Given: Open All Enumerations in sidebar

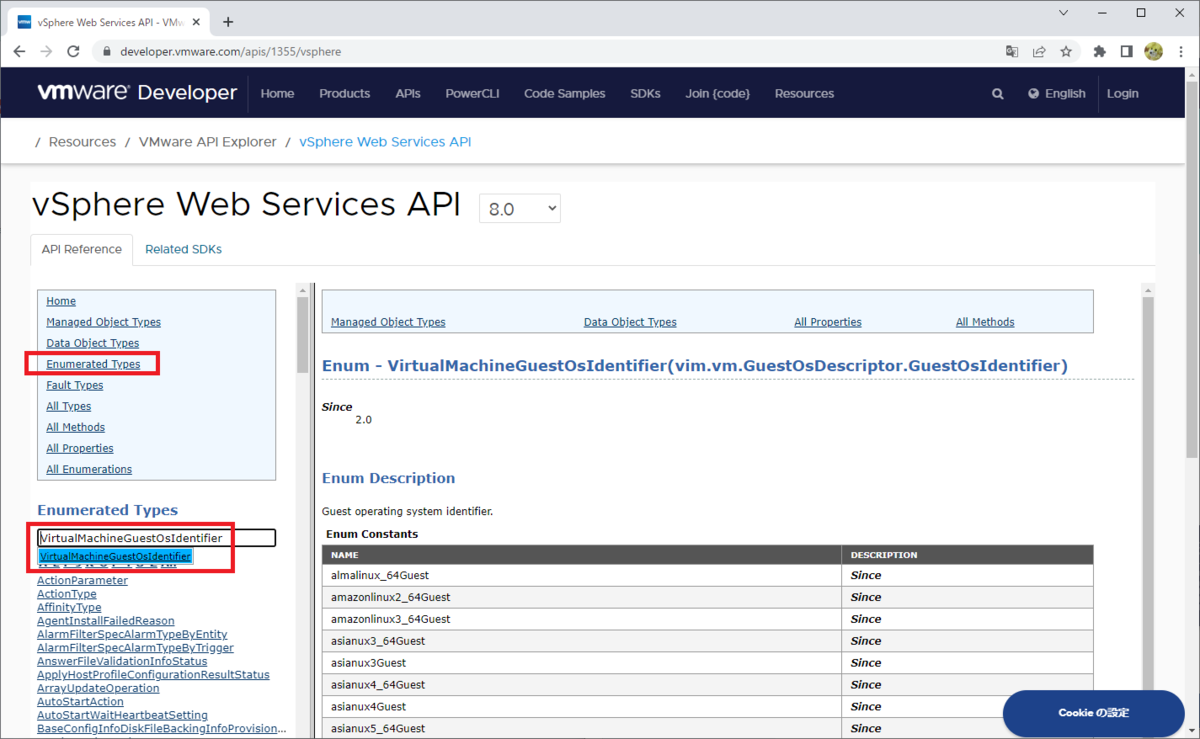Looking at the screenshot, I should pyautogui.click(x=89, y=469).
